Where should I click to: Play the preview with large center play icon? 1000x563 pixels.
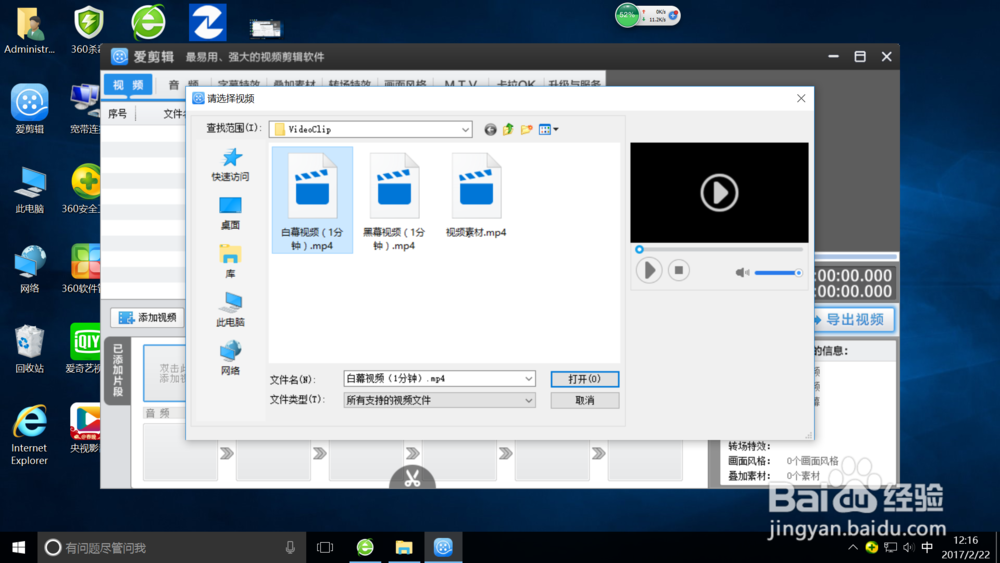(719, 193)
